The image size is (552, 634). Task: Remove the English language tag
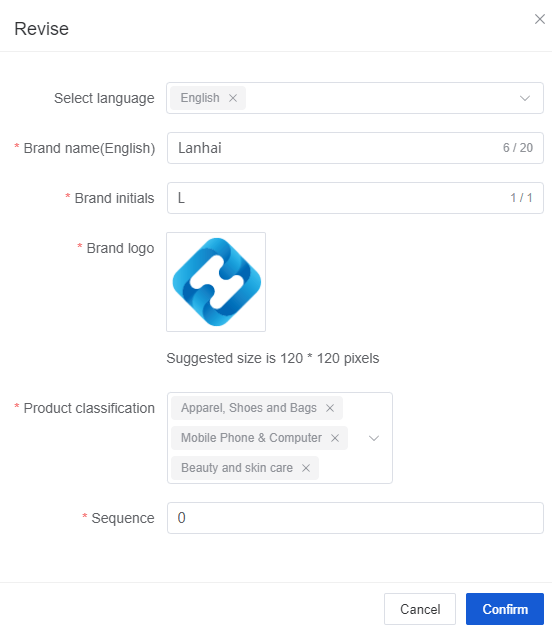233,98
